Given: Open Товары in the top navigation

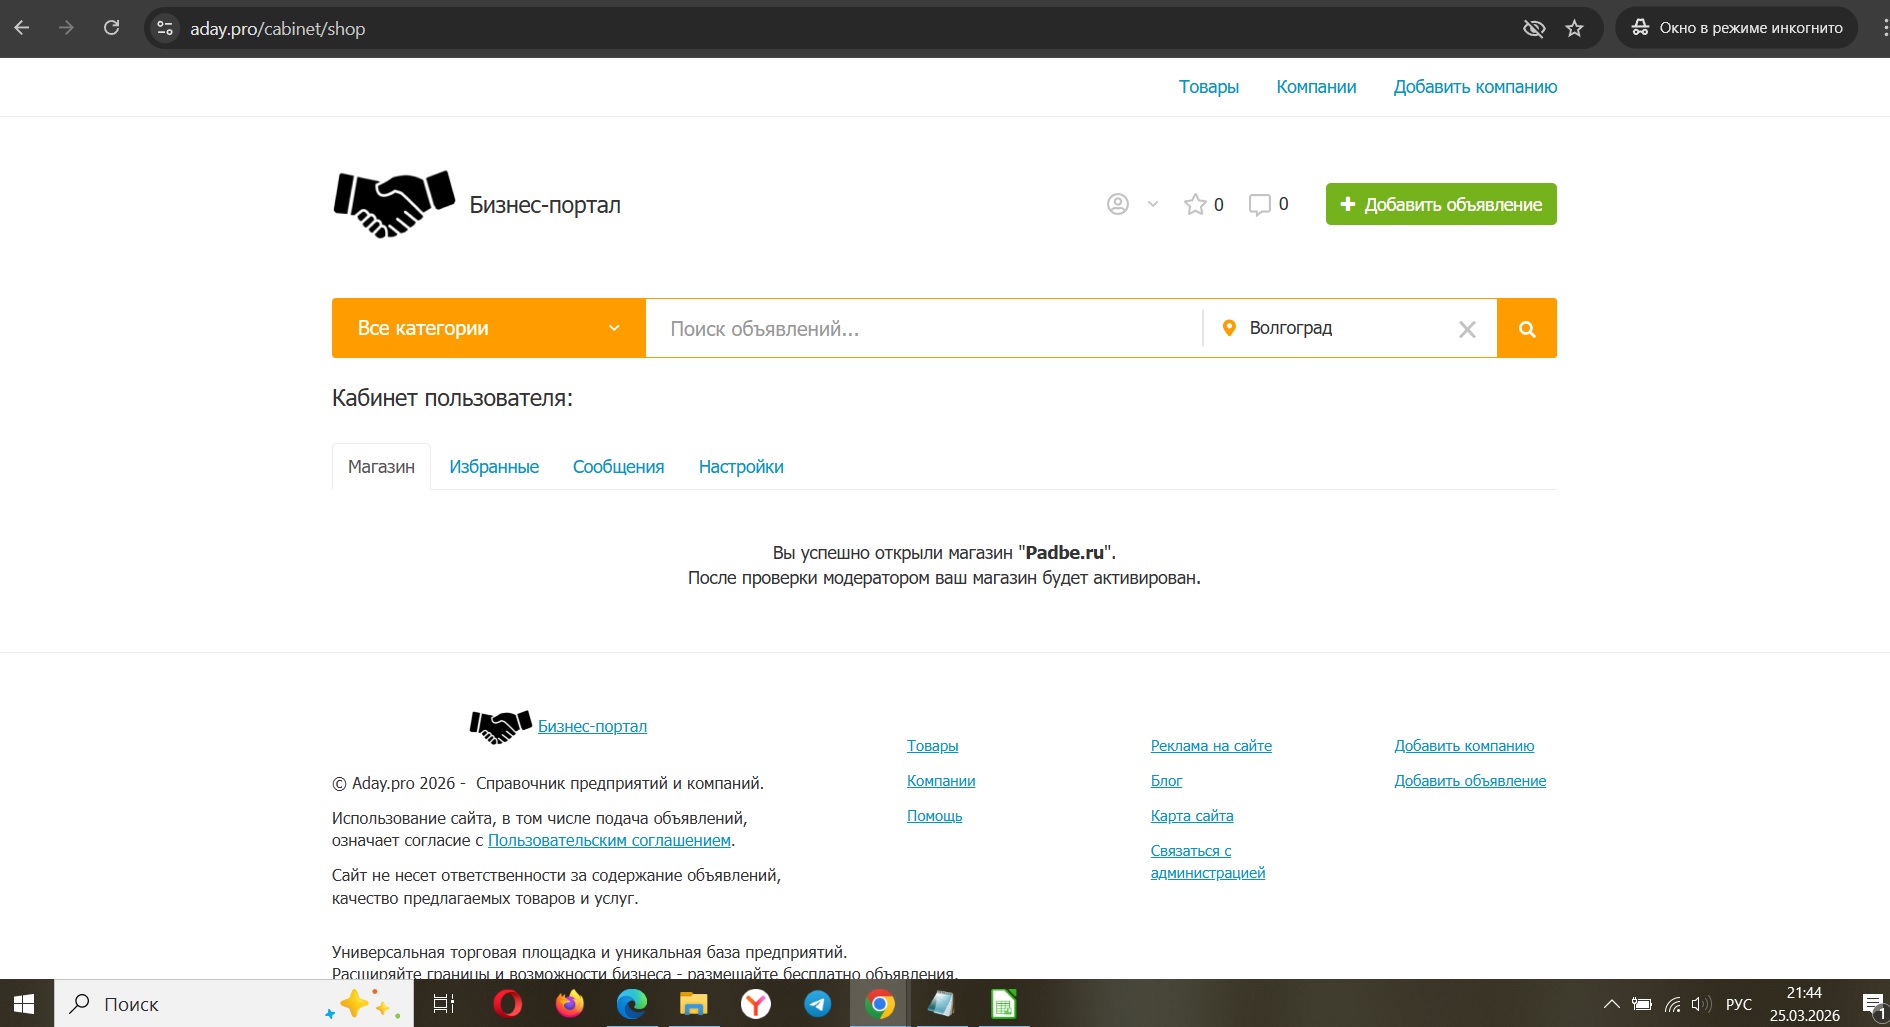Looking at the screenshot, I should click(x=1209, y=87).
